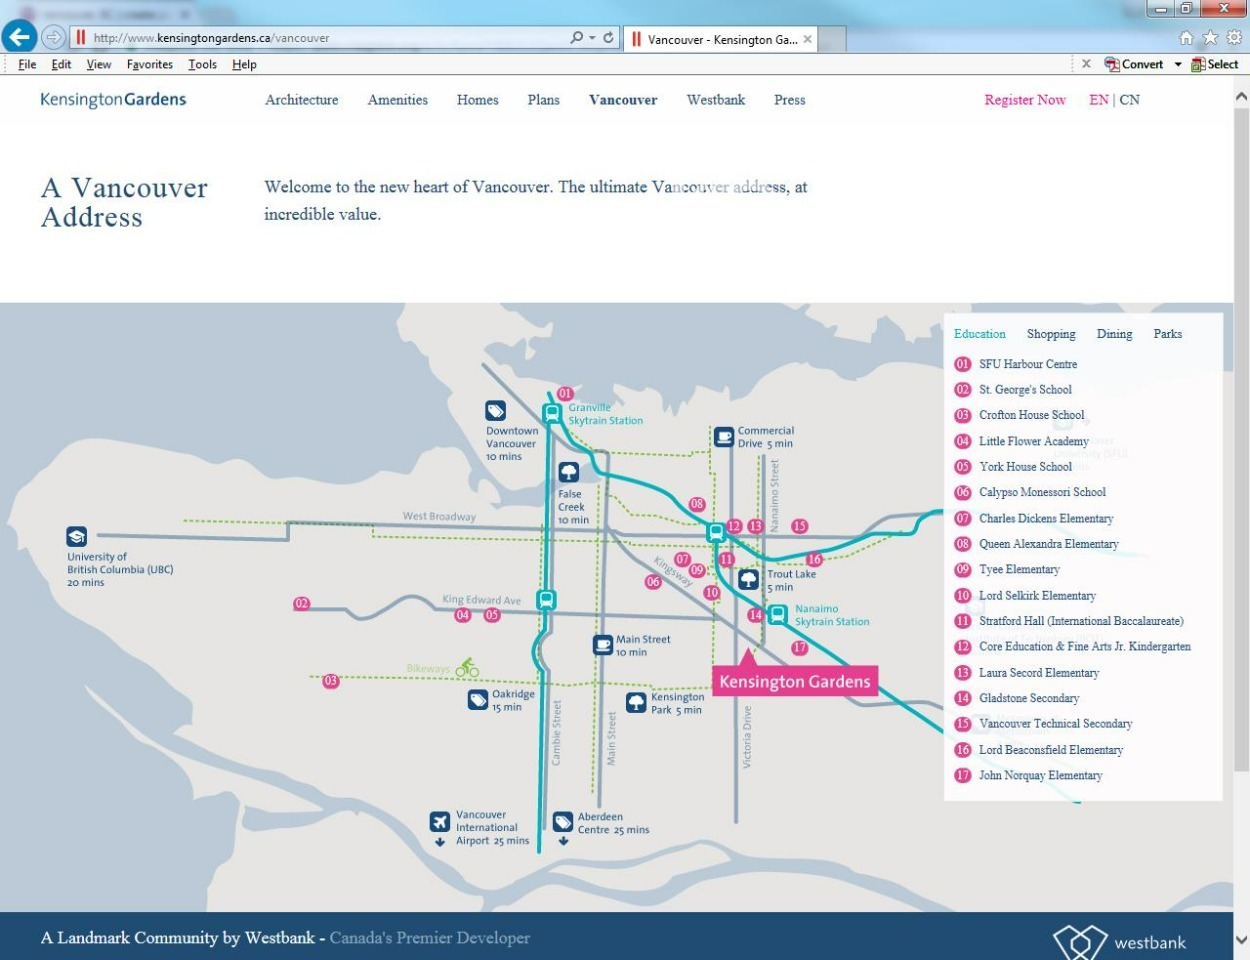The height and width of the screenshot is (960, 1250).
Task: Open the browser Tools gear icon
Action: (x=1234, y=38)
